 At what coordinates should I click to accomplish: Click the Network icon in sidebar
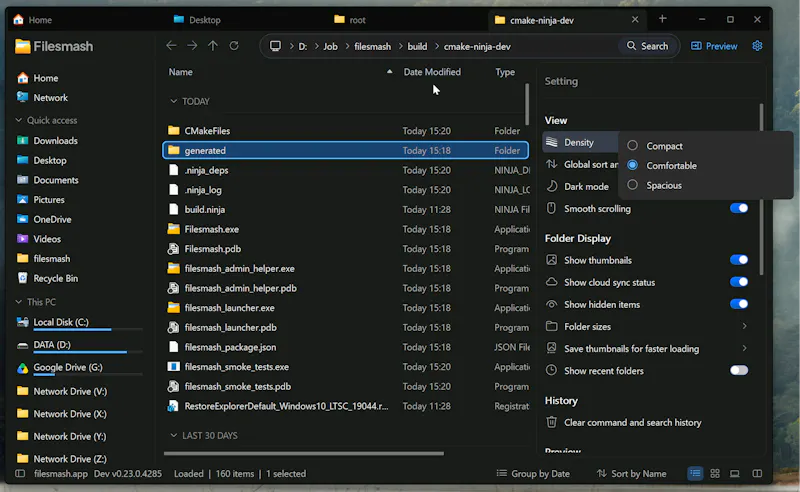(x=22, y=97)
